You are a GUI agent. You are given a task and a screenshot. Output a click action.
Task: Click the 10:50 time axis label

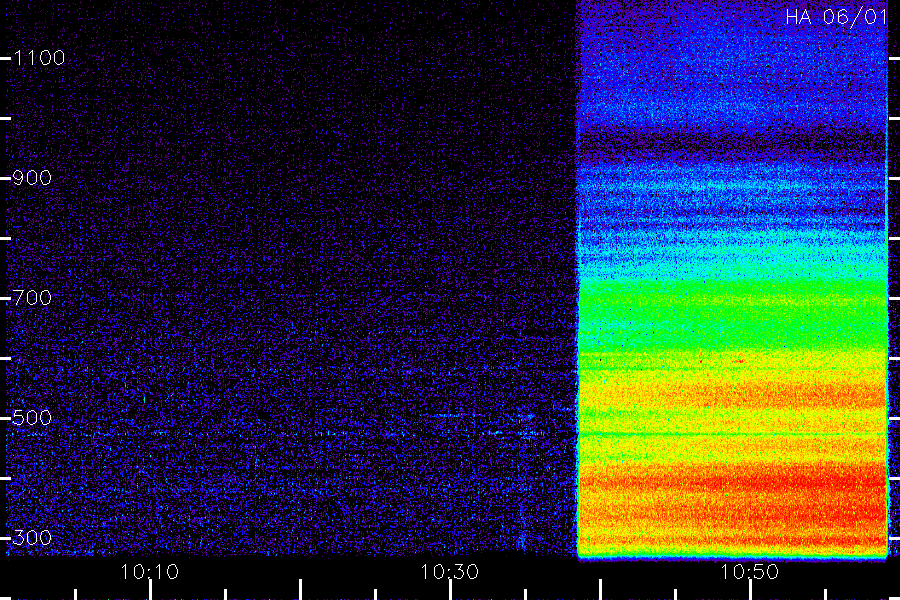pyautogui.click(x=749, y=572)
